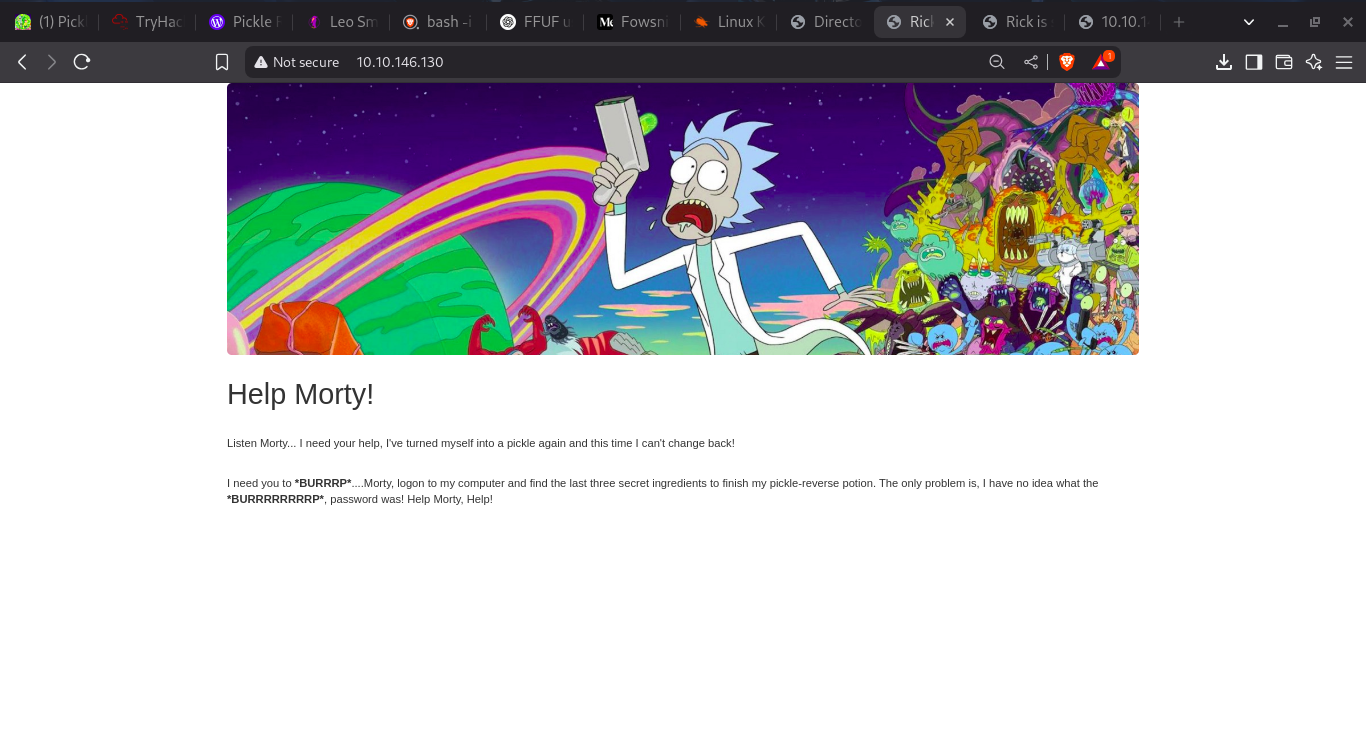Bookmark this page
Image resolution: width=1366 pixels, height=741 pixels.
point(222,62)
